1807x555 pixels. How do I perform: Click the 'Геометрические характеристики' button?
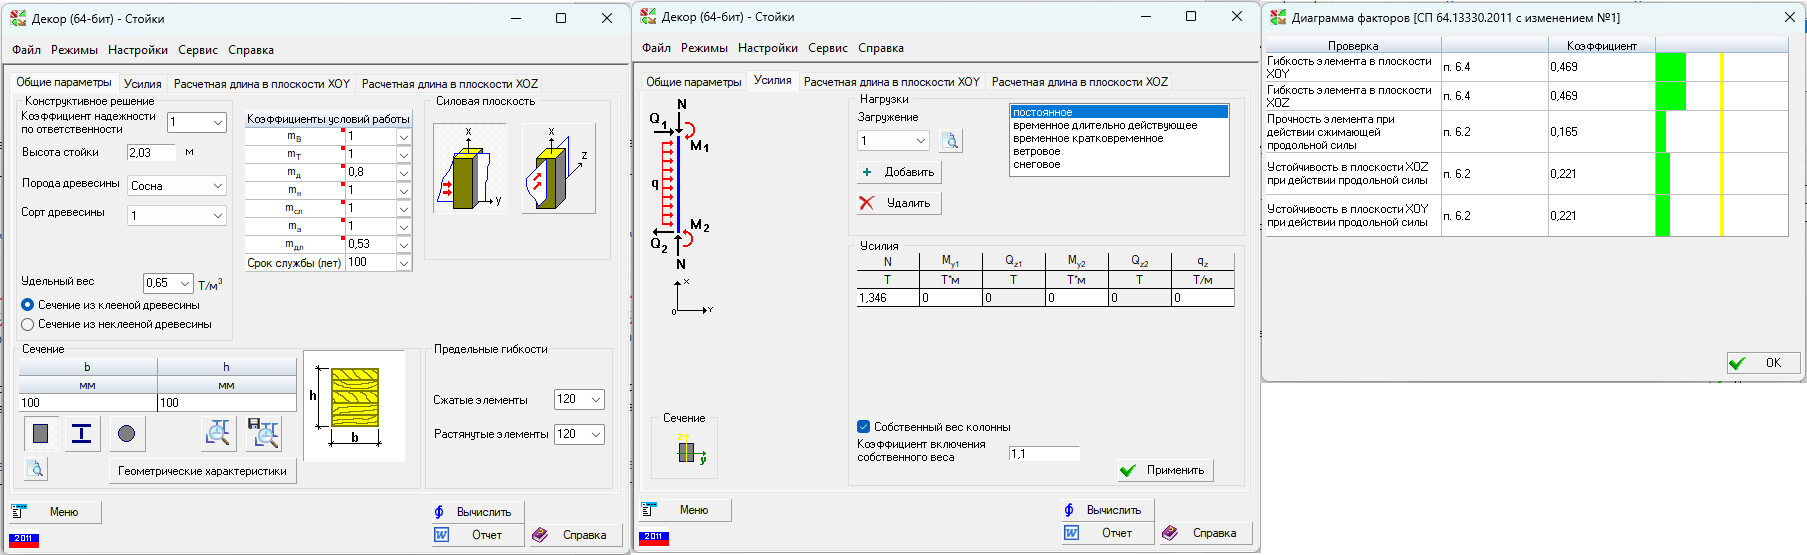pyautogui.click(x=202, y=471)
